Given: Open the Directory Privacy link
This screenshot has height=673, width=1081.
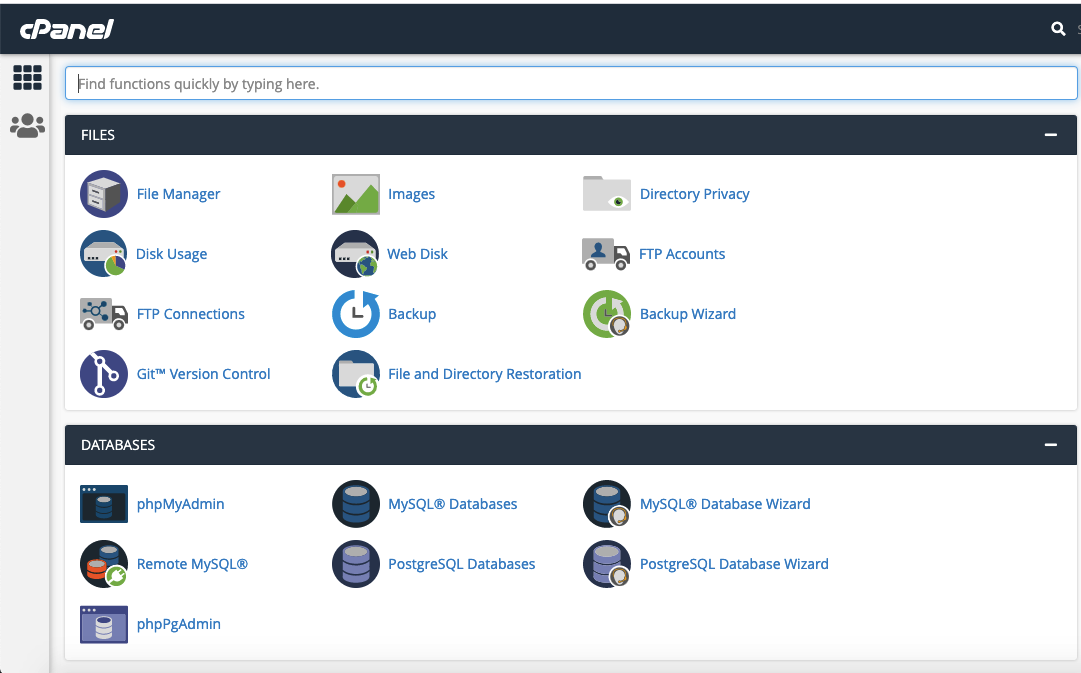Looking at the screenshot, I should click(x=694, y=194).
